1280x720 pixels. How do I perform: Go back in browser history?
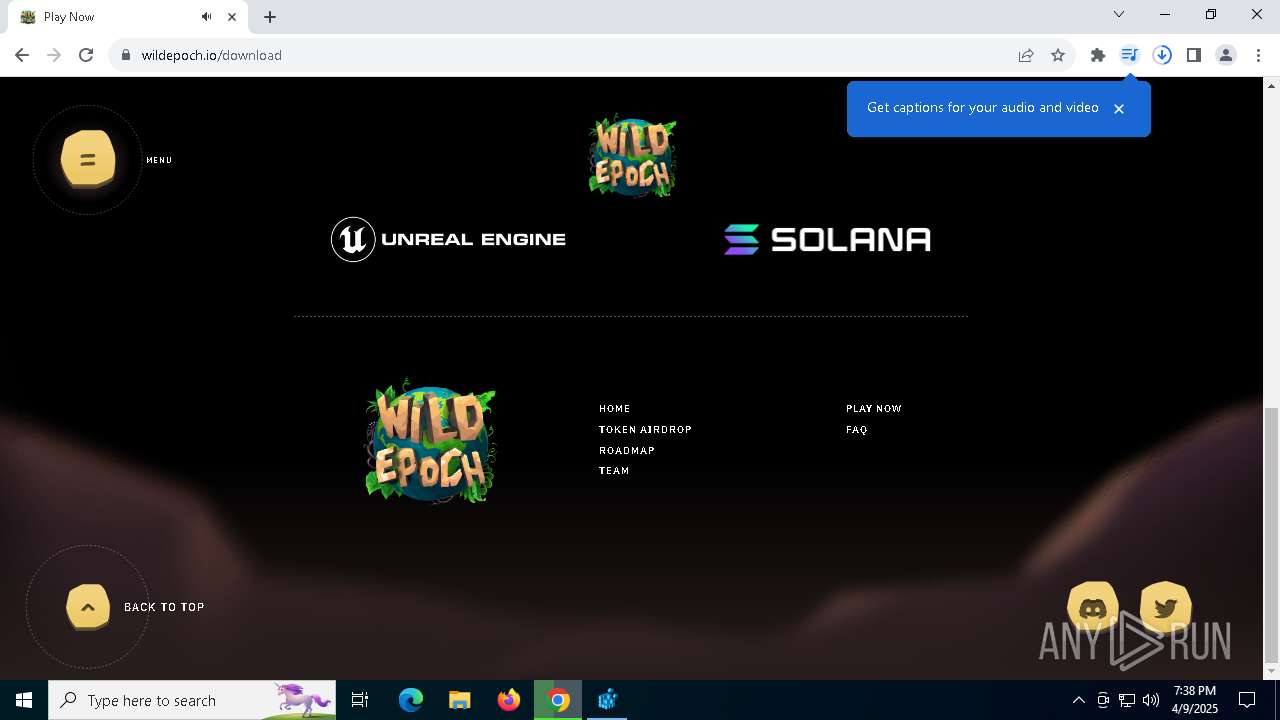(22, 55)
